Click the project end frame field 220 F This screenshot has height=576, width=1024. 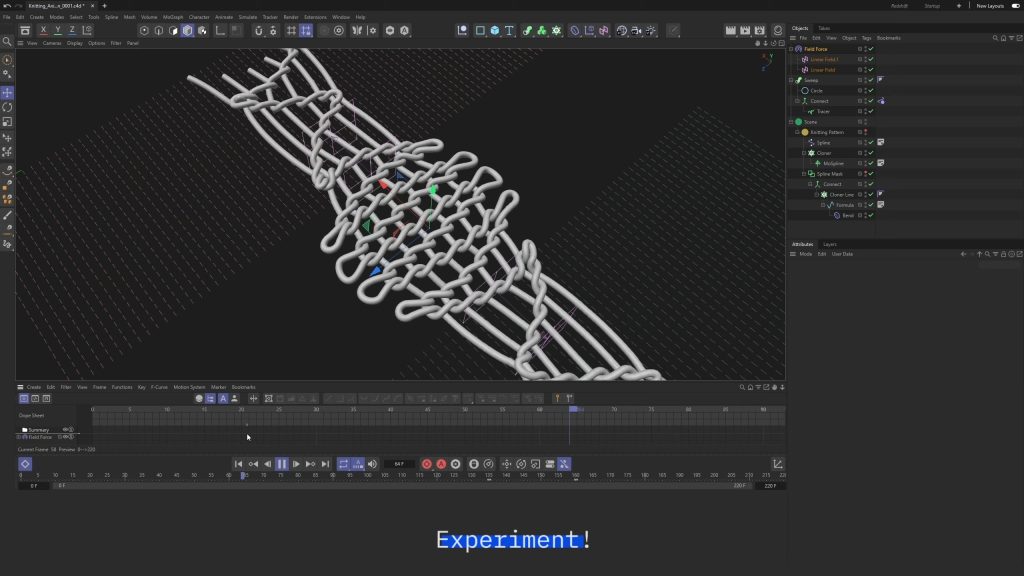pyautogui.click(x=770, y=486)
